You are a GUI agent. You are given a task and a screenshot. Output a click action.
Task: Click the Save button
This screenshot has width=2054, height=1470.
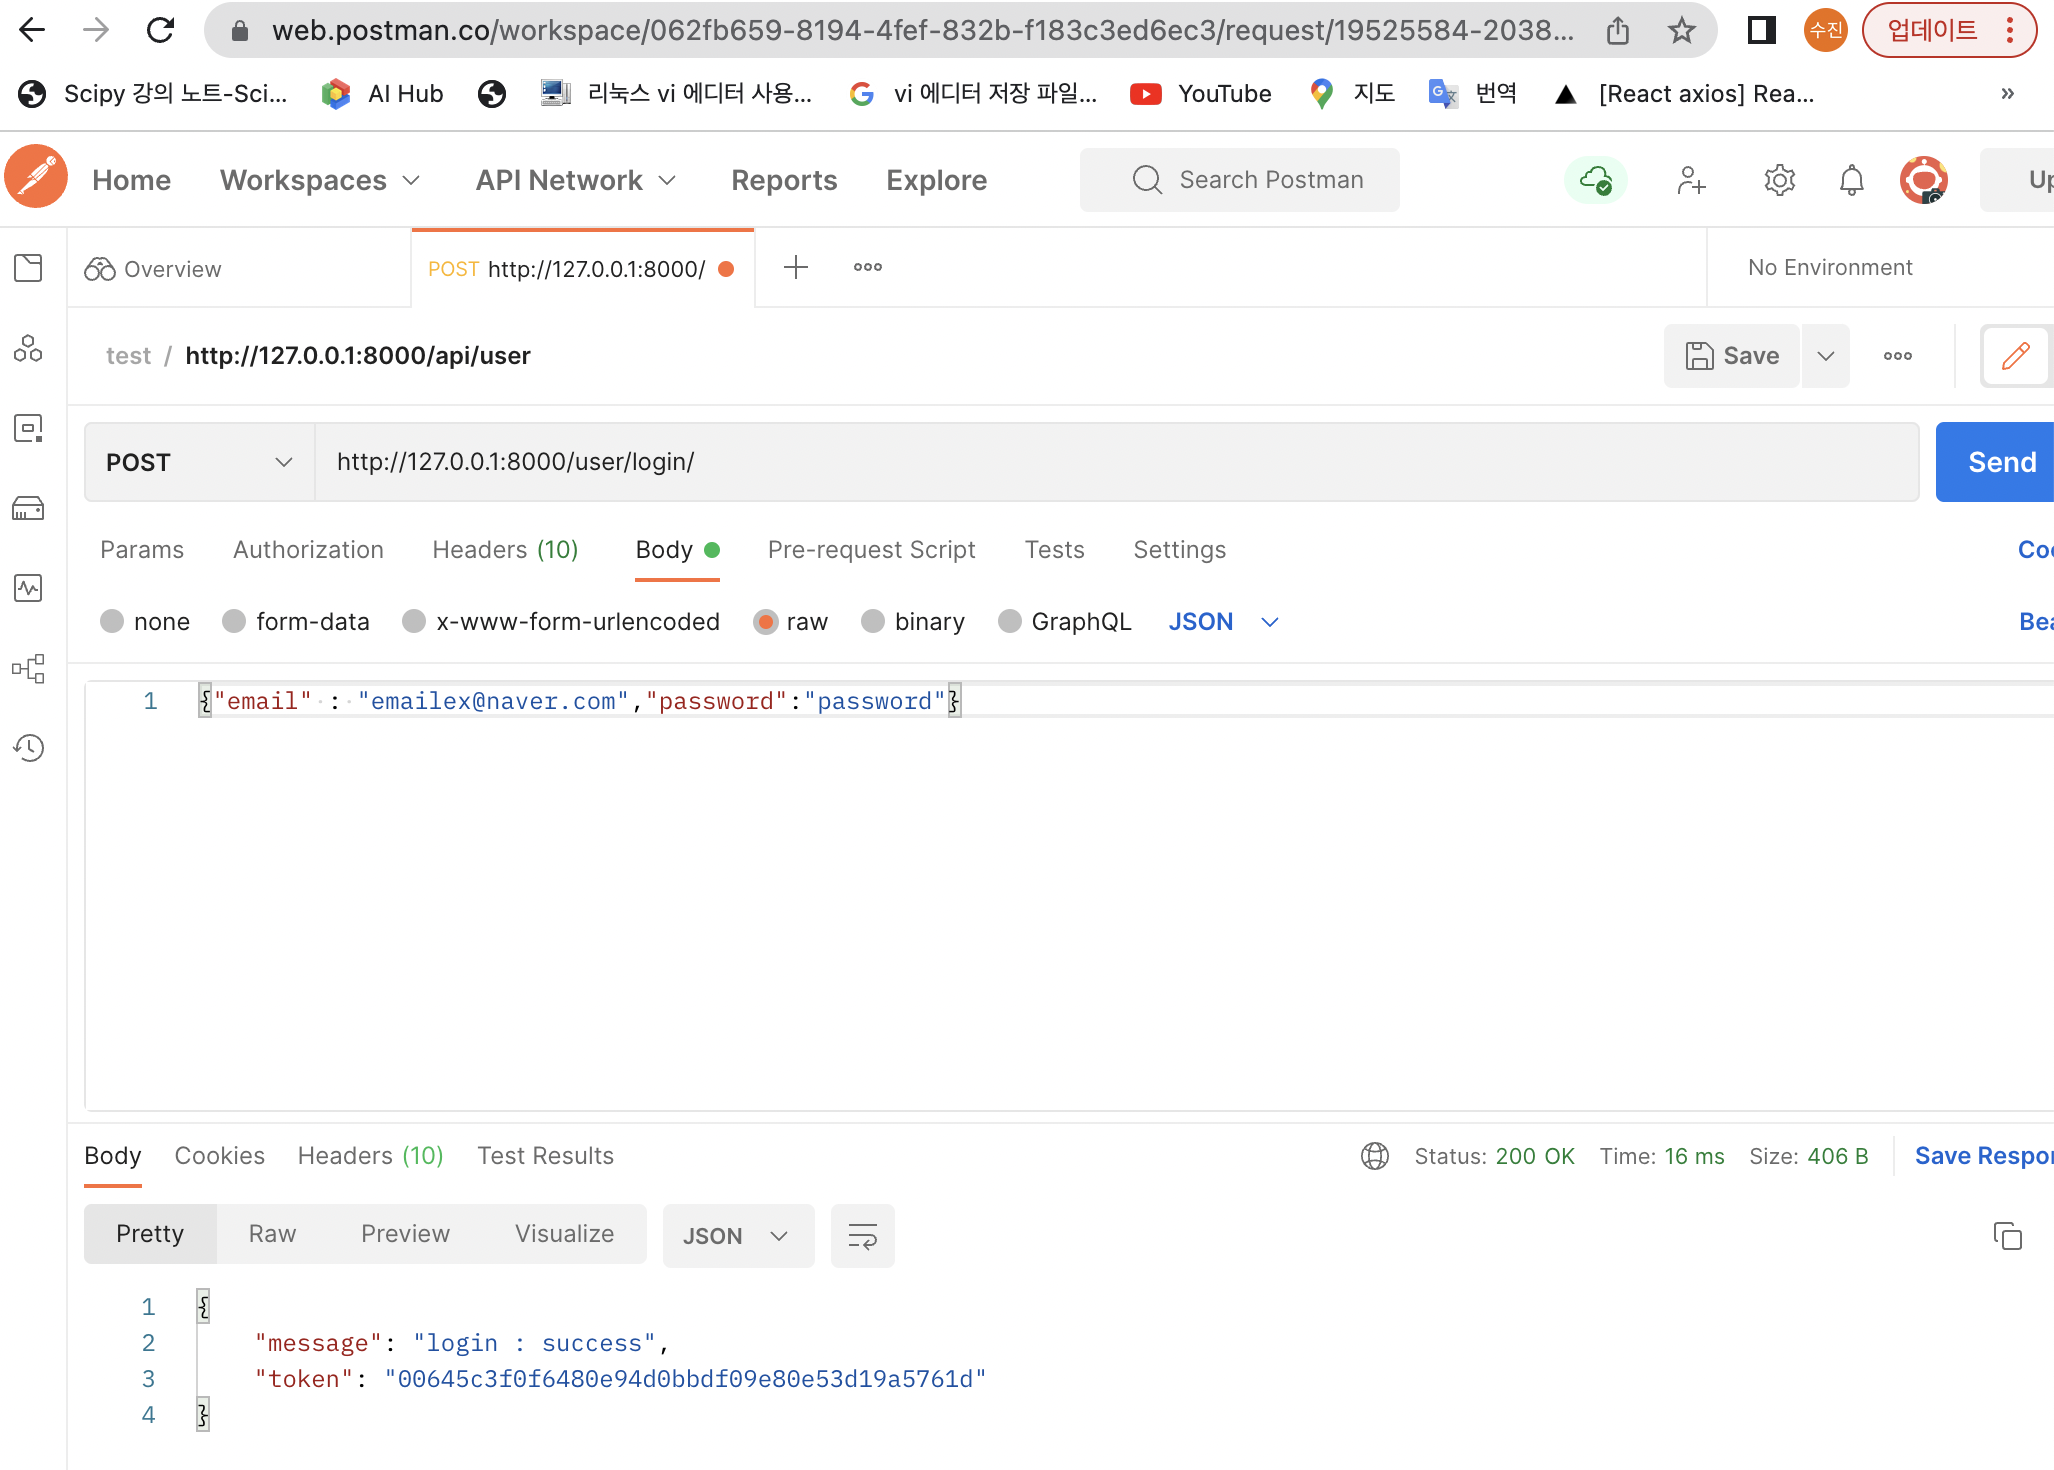click(x=1732, y=356)
